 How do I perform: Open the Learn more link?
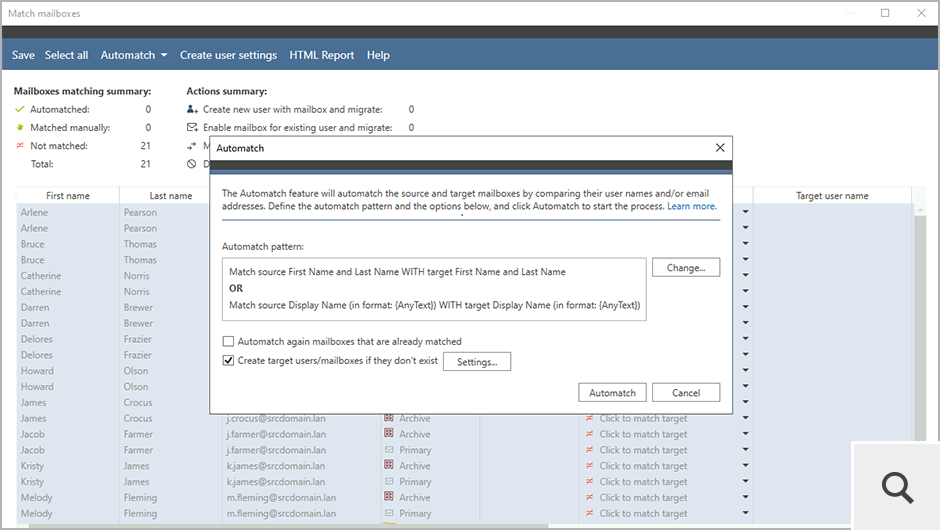click(x=692, y=206)
